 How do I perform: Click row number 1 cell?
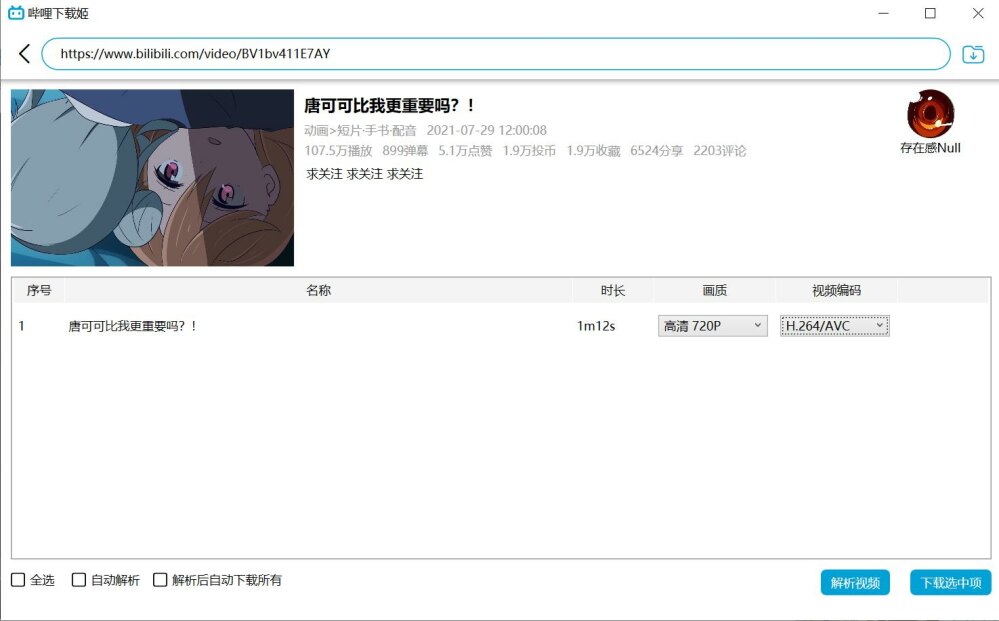pos(21,326)
